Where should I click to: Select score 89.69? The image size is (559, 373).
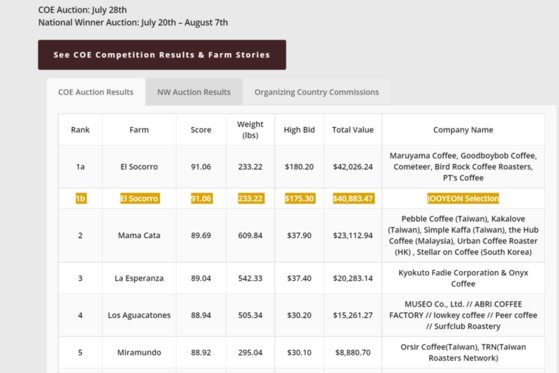[201, 235]
